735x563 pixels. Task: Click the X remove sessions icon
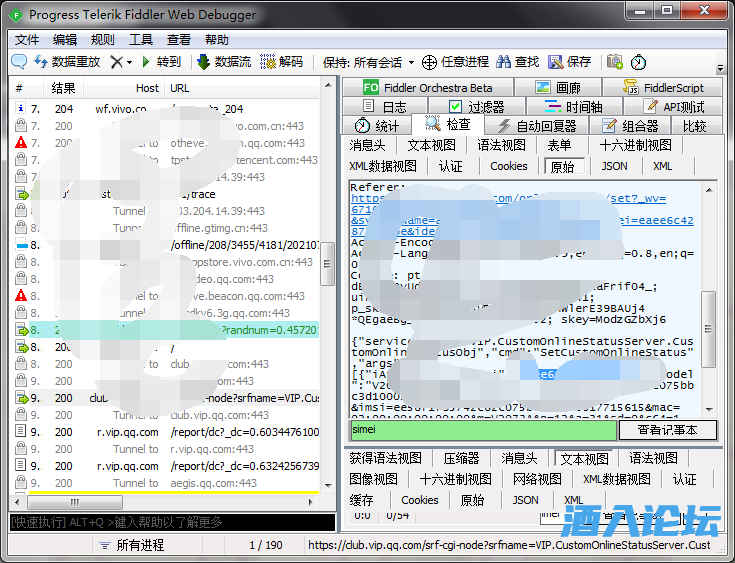click(117, 62)
